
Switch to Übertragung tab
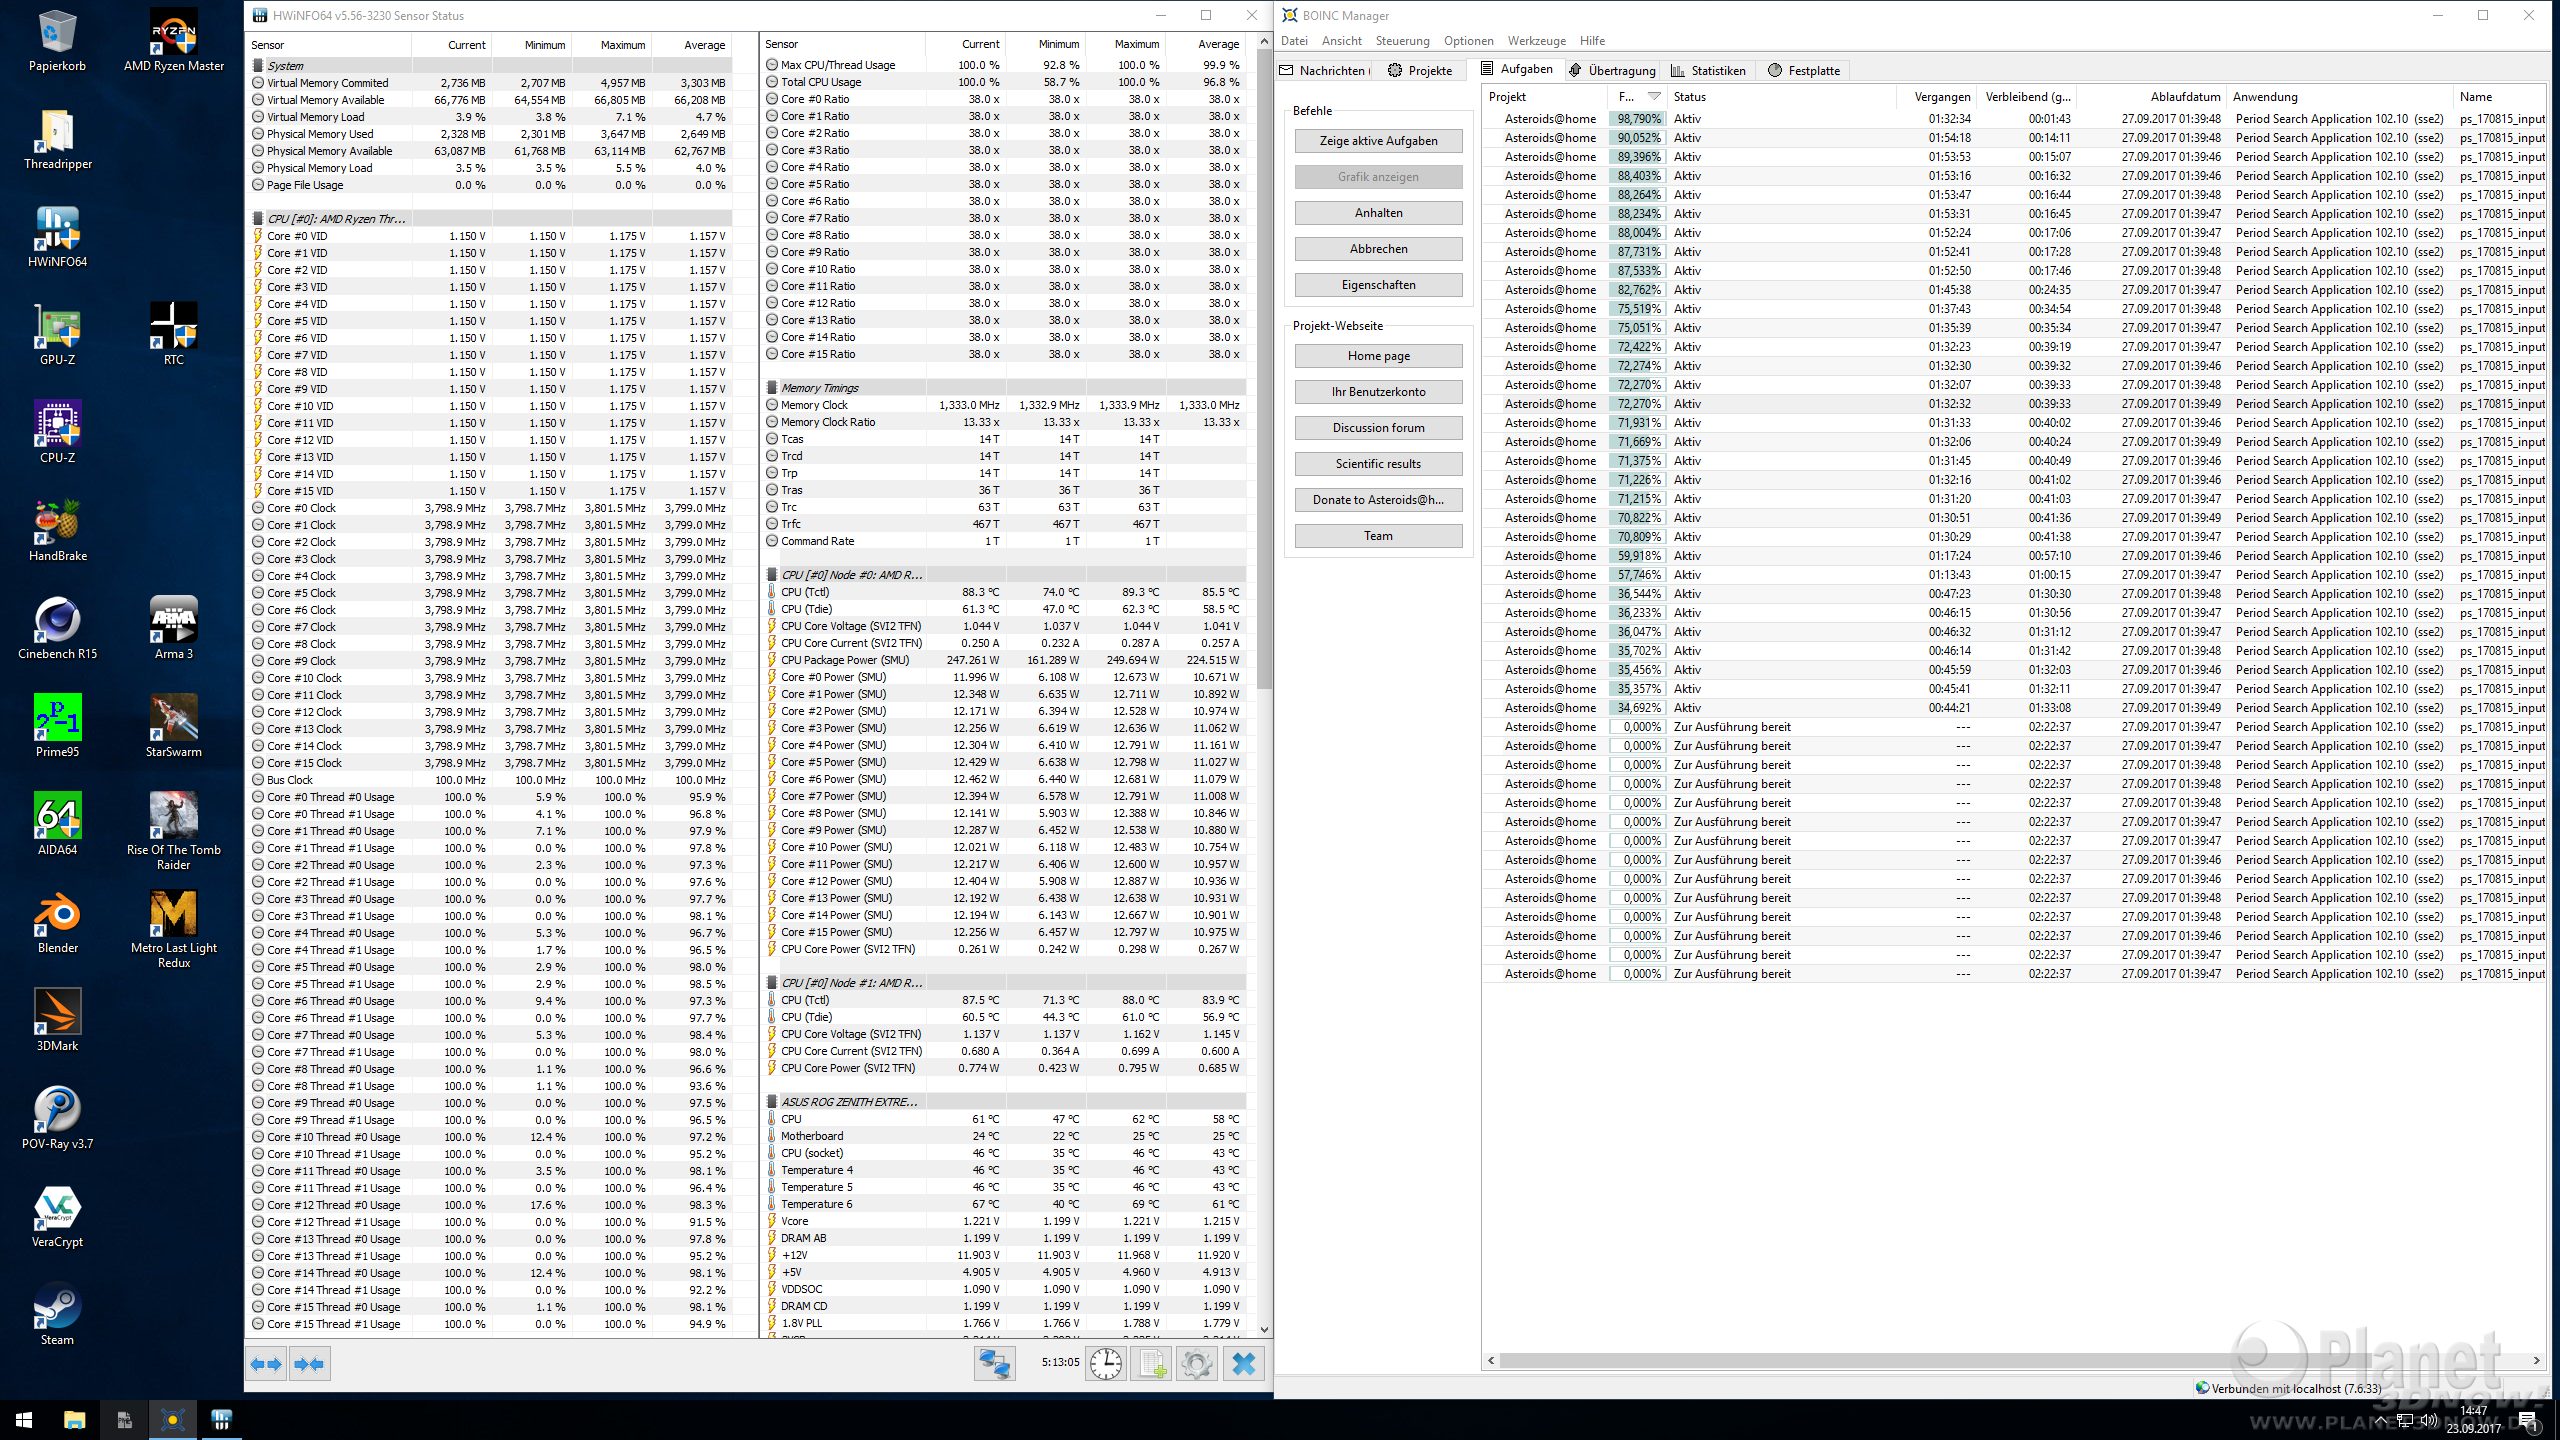click(1611, 70)
